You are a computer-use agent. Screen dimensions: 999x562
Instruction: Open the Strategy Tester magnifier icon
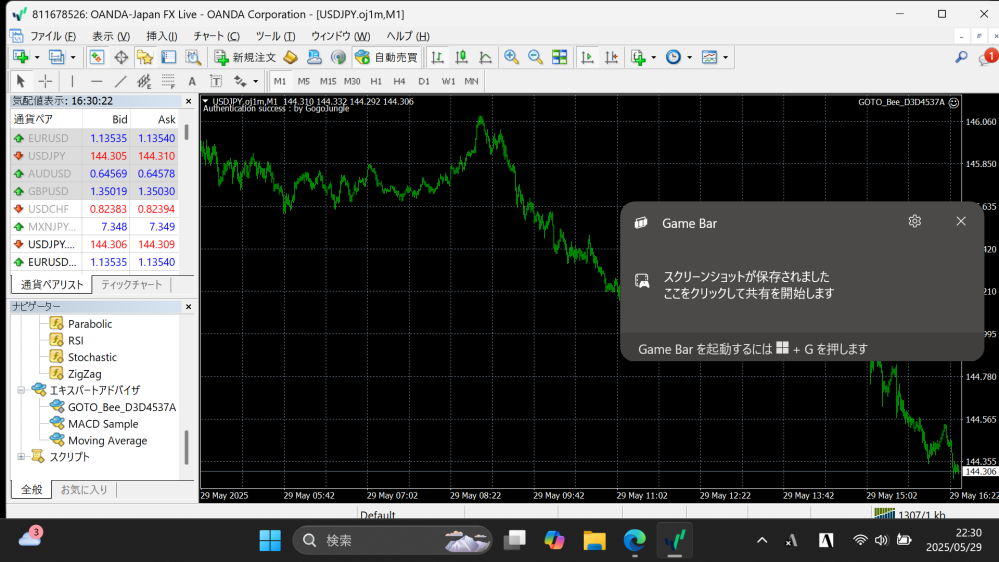pos(193,57)
